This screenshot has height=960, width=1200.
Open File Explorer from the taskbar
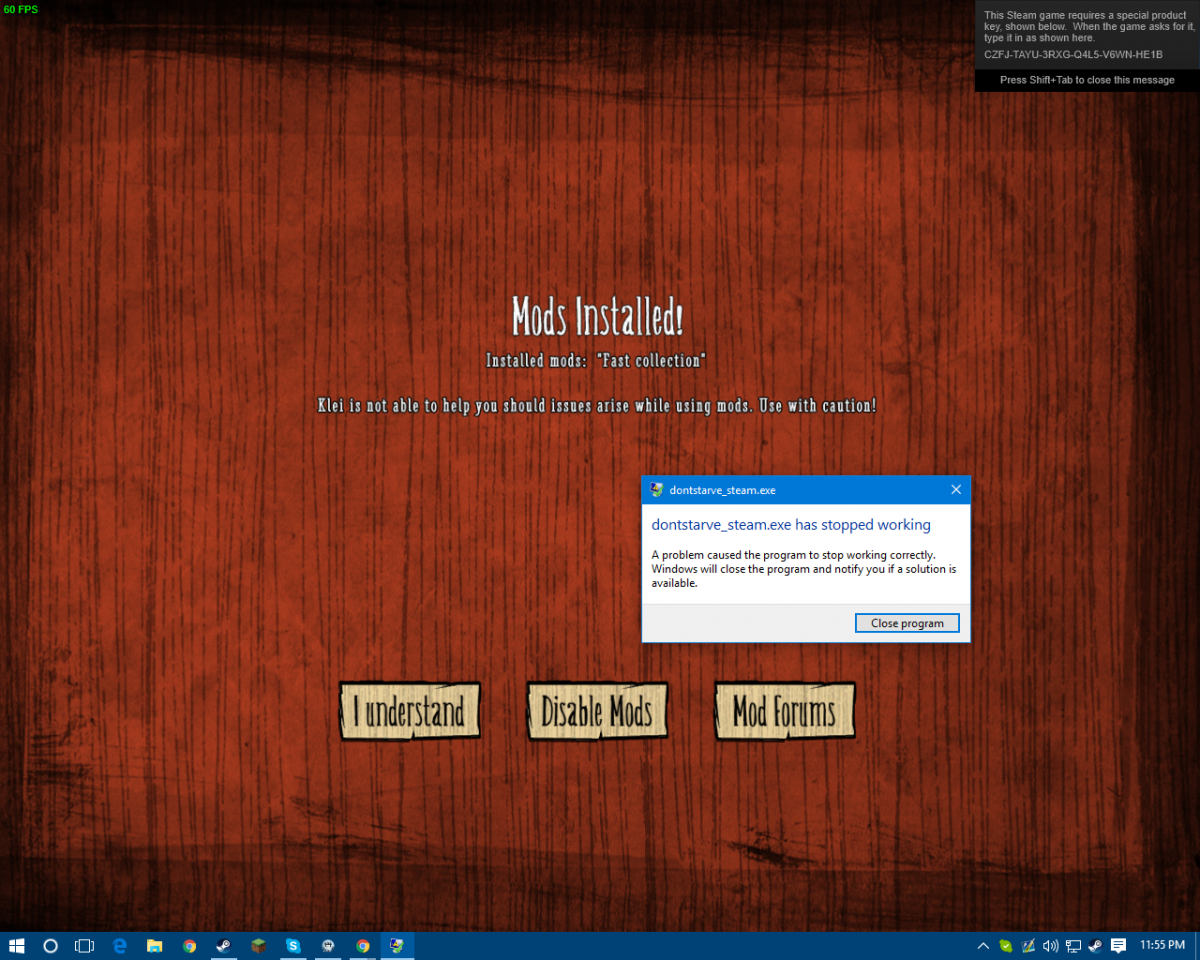(155, 945)
